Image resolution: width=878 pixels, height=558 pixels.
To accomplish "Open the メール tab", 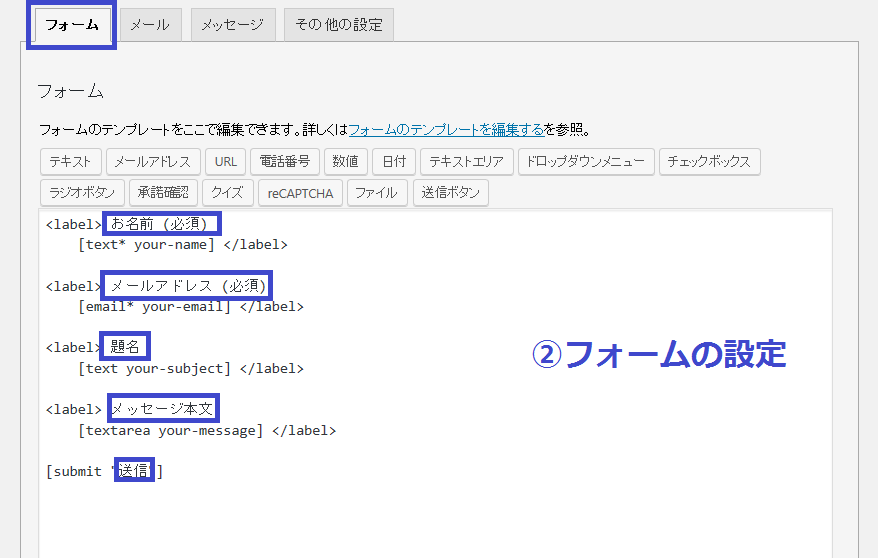I will [x=150, y=25].
